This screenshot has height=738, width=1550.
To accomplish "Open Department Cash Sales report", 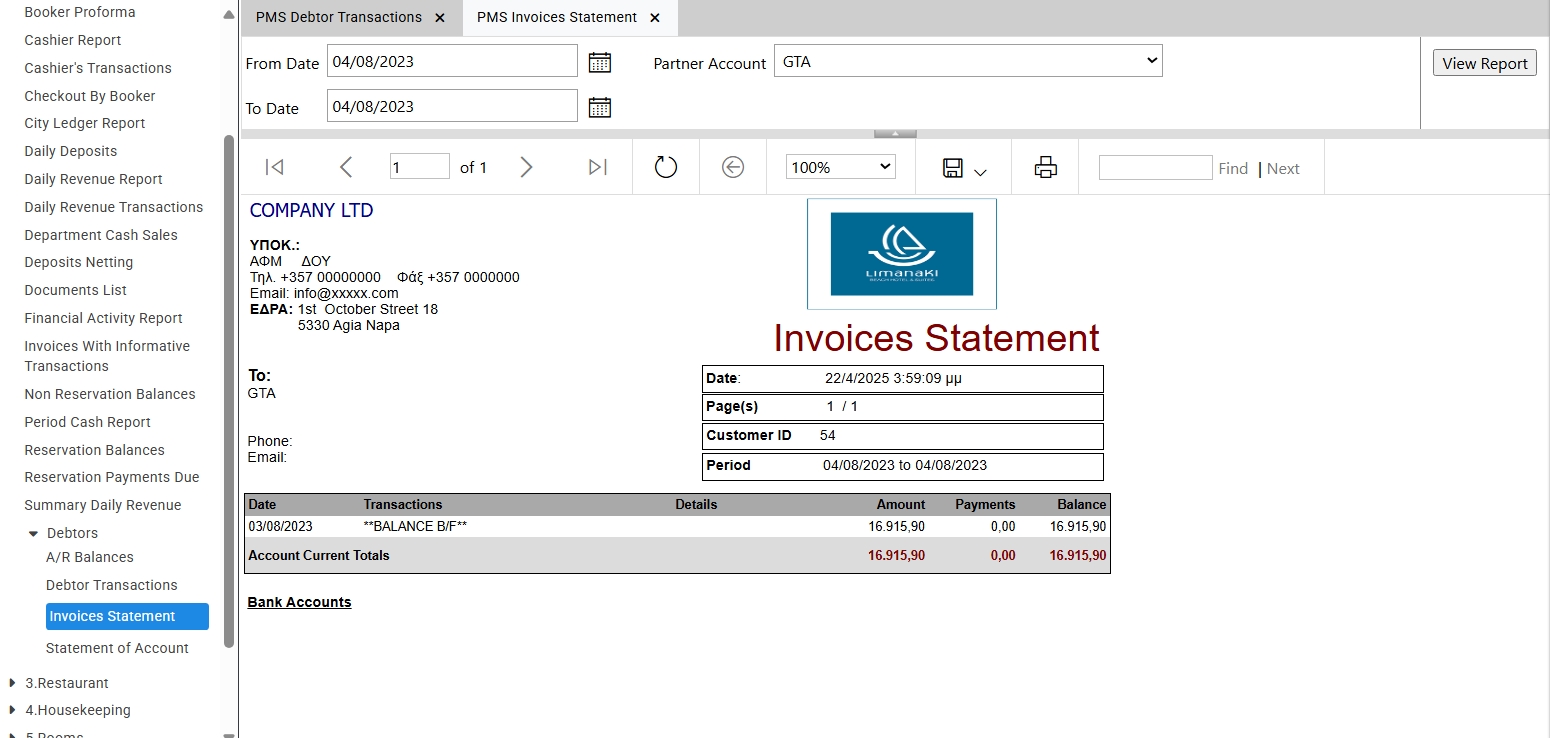I will 101,235.
